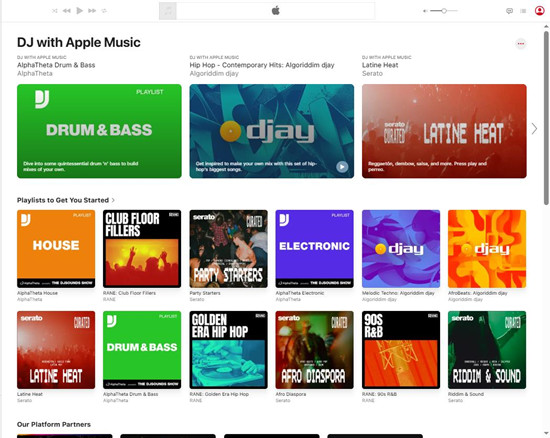Open small Drum & Bass playlist cover
This screenshot has height=438, width=550.
pos(142,350)
